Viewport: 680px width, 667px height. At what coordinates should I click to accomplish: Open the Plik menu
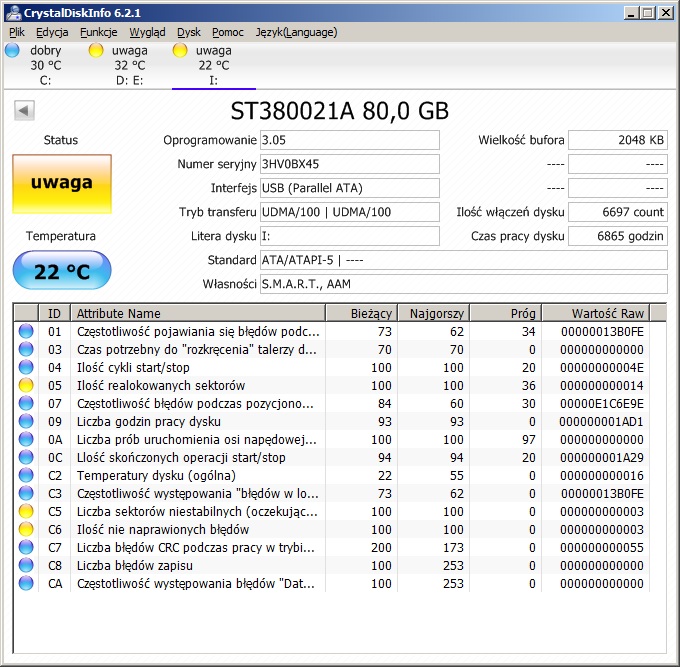point(17,32)
